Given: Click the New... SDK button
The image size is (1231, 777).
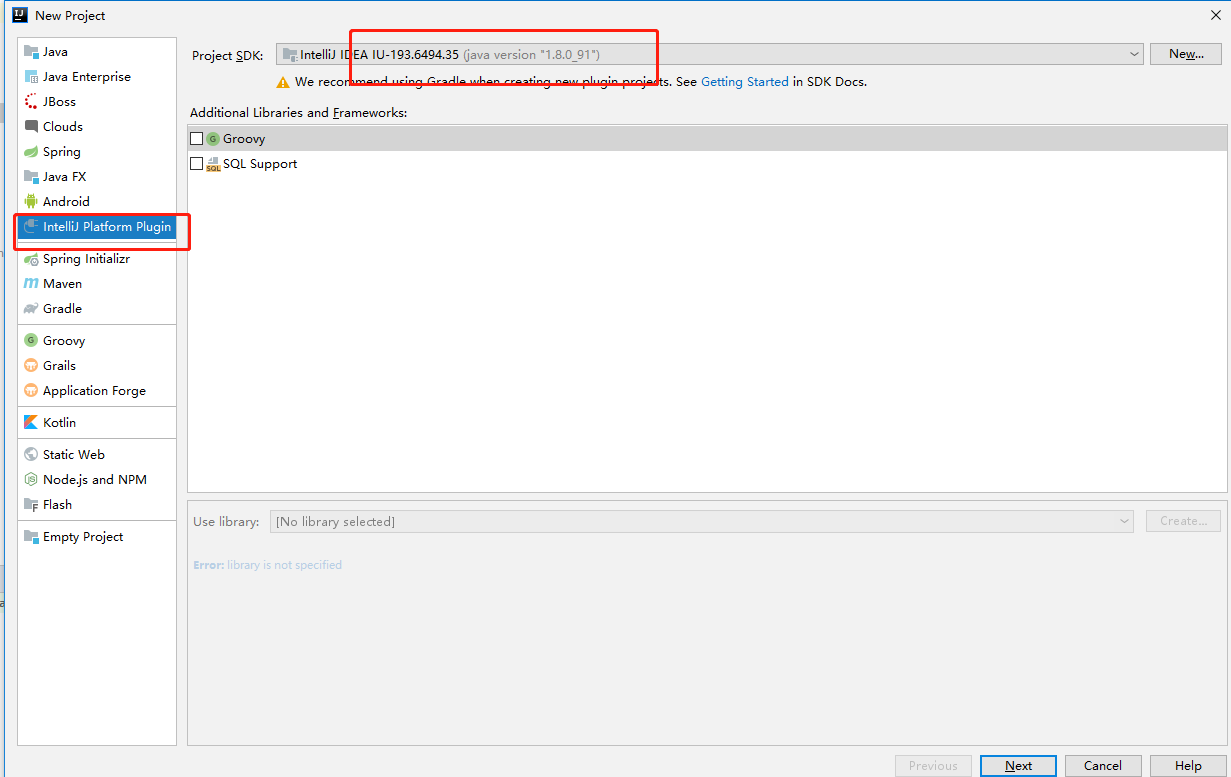Looking at the screenshot, I should click(x=1186, y=54).
